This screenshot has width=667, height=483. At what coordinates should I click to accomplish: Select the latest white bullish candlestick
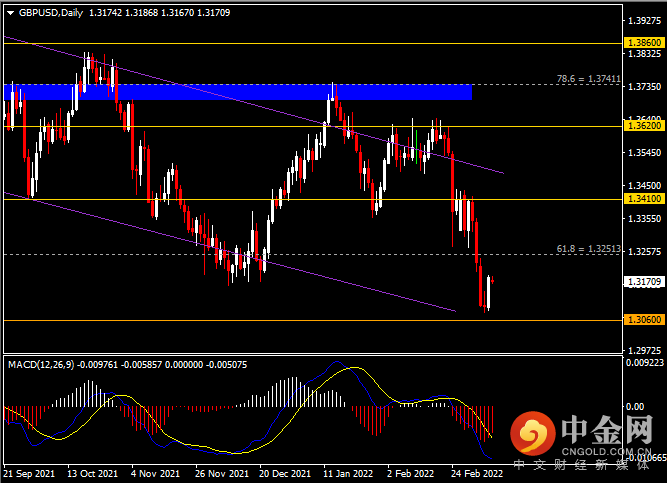(x=488, y=292)
